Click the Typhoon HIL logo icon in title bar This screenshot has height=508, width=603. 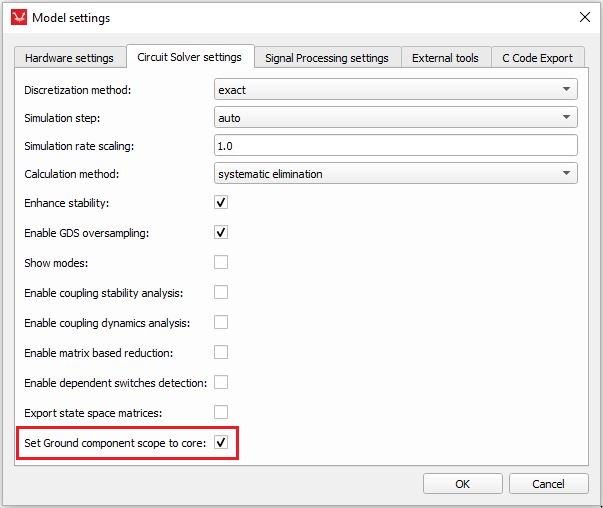tap(18, 17)
